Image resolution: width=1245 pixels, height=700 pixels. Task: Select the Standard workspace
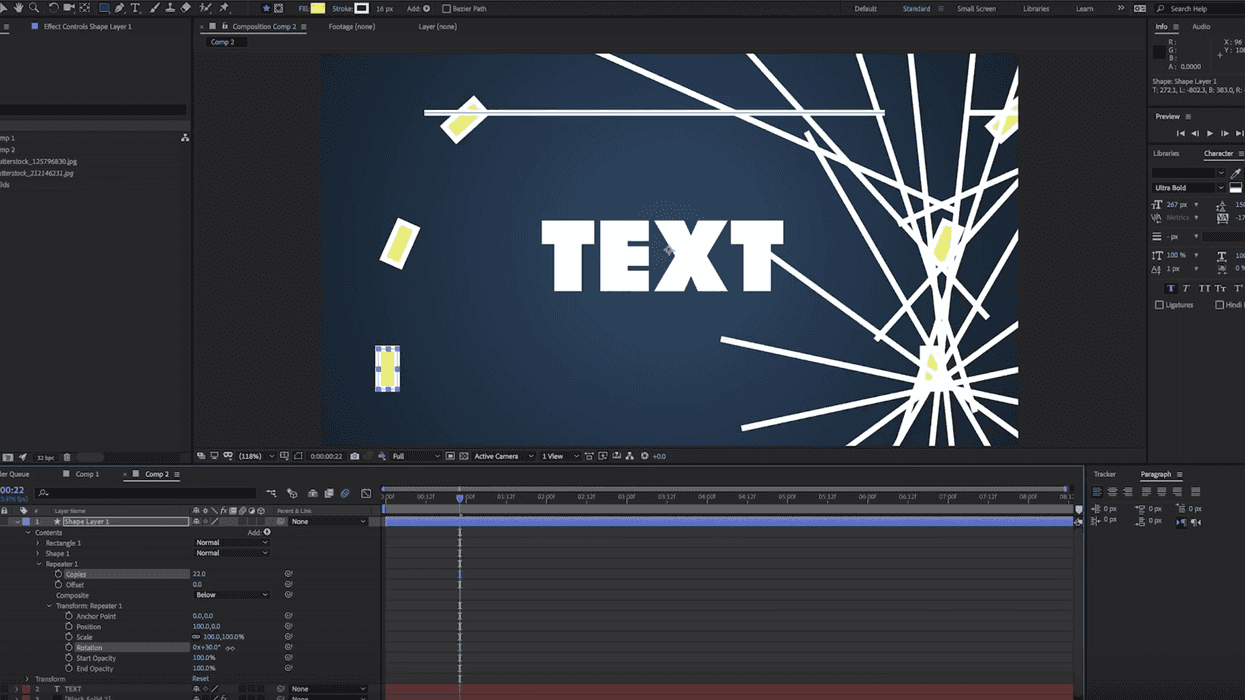click(916, 9)
